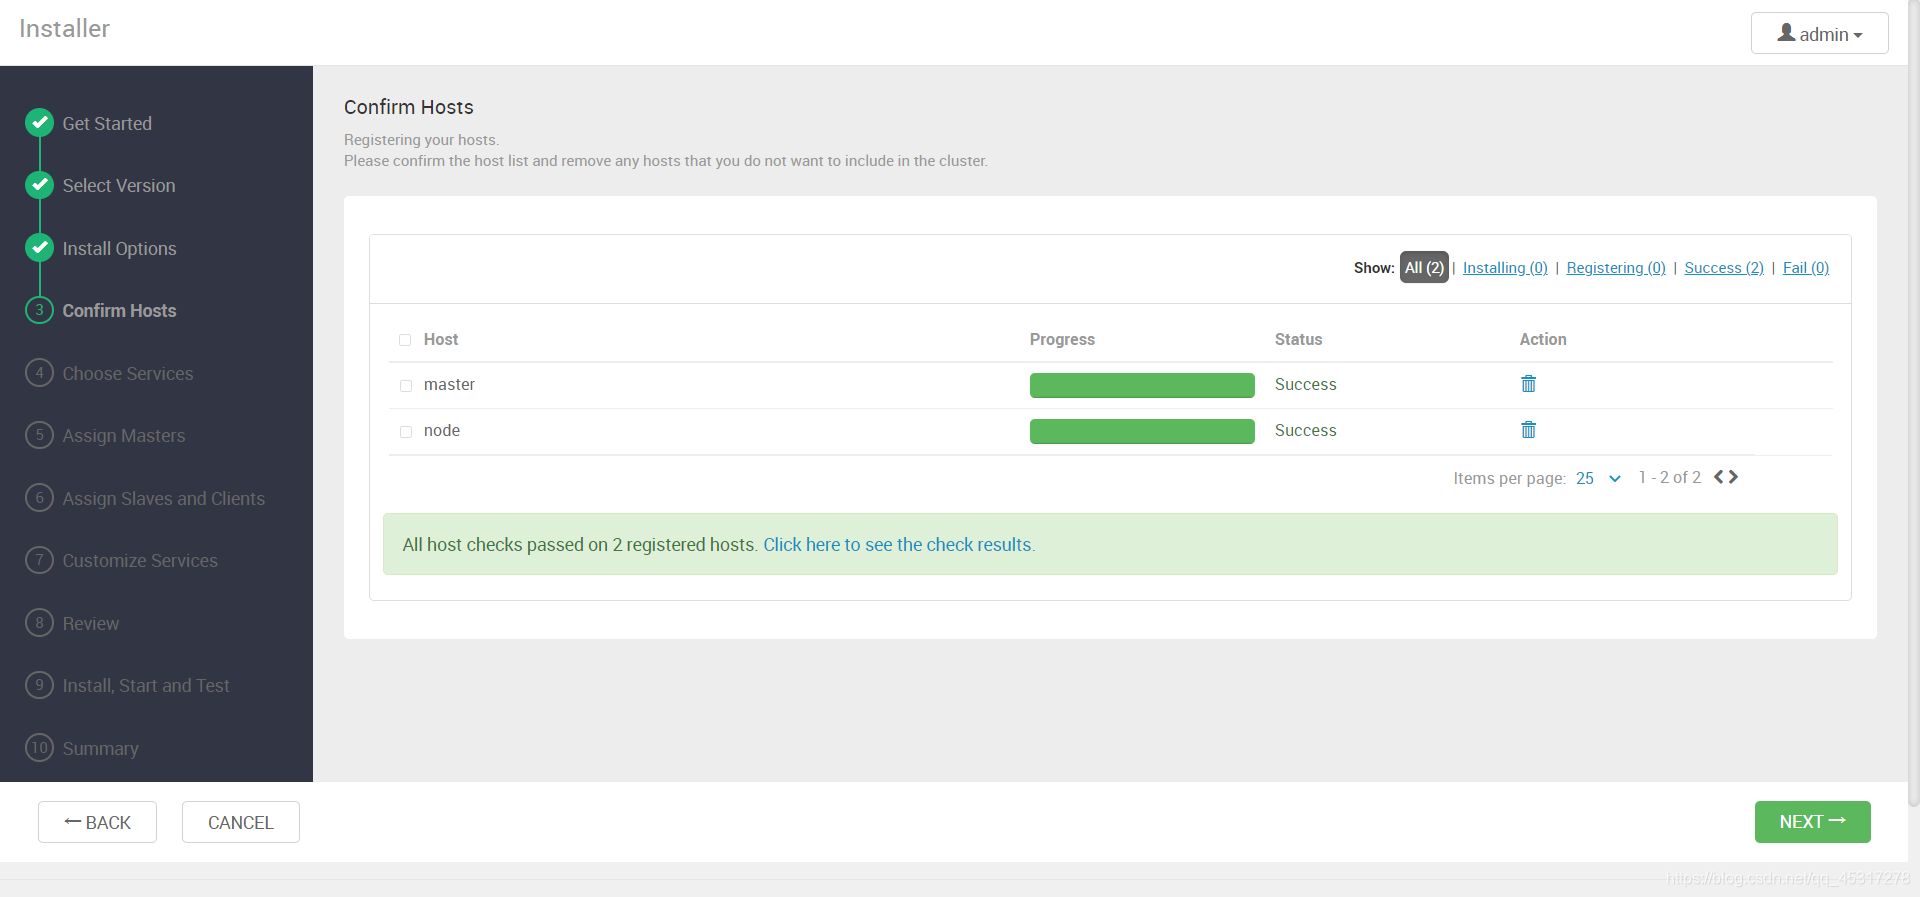Delete the master host with trash icon
This screenshot has width=1920, height=897.
(1528, 384)
